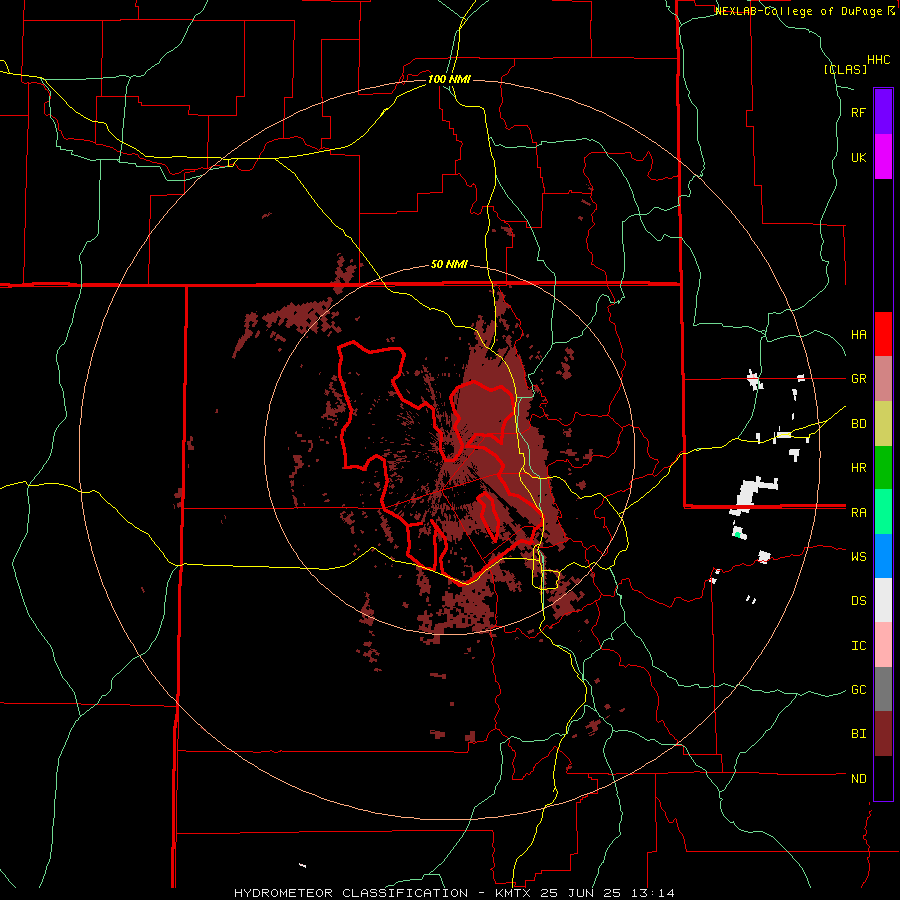This screenshot has width=900, height=900.
Task: Click the IC pink legend swatch
Action: click(x=883, y=645)
